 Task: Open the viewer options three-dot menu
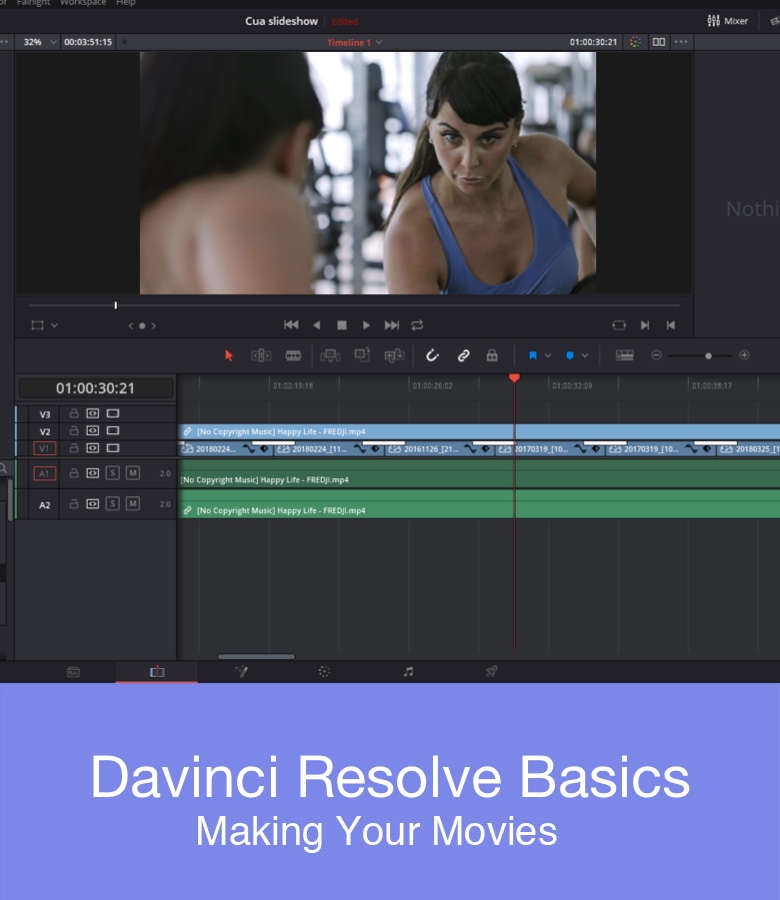pyautogui.click(x=681, y=42)
